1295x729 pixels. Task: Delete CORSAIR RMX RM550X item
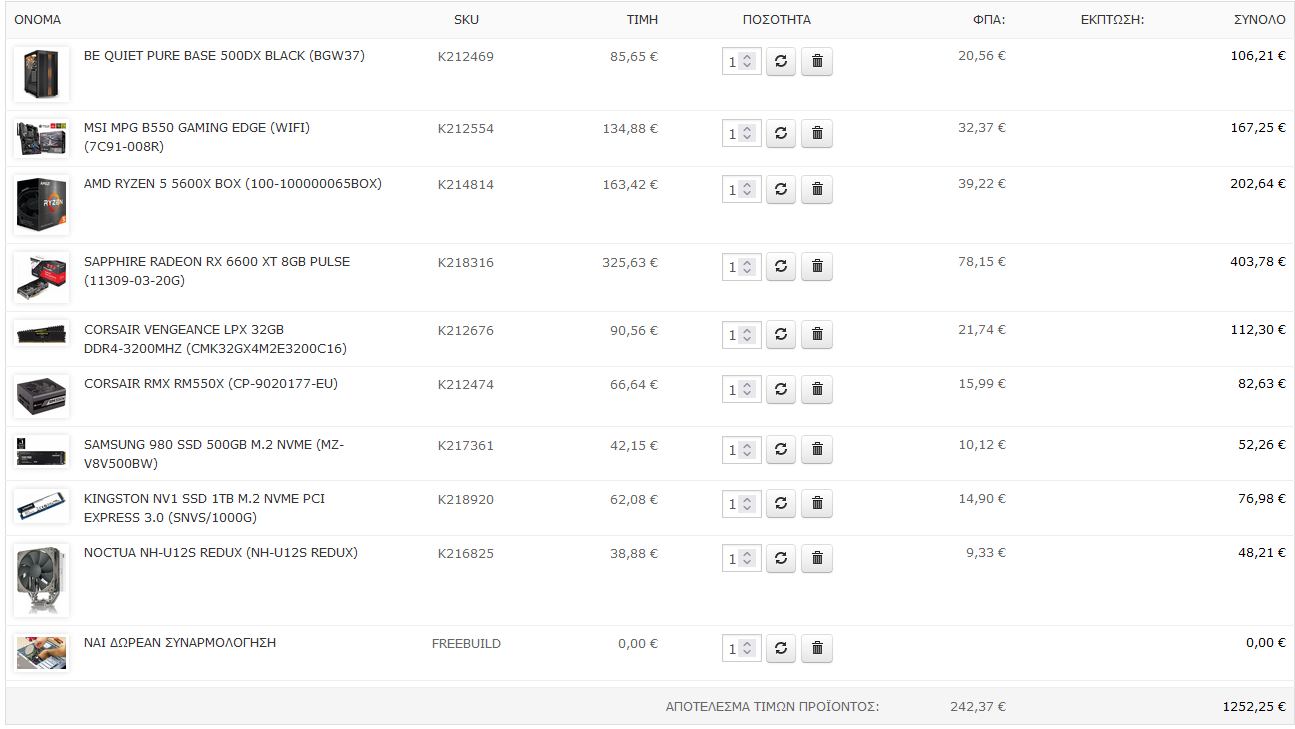click(x=817, y=390)
